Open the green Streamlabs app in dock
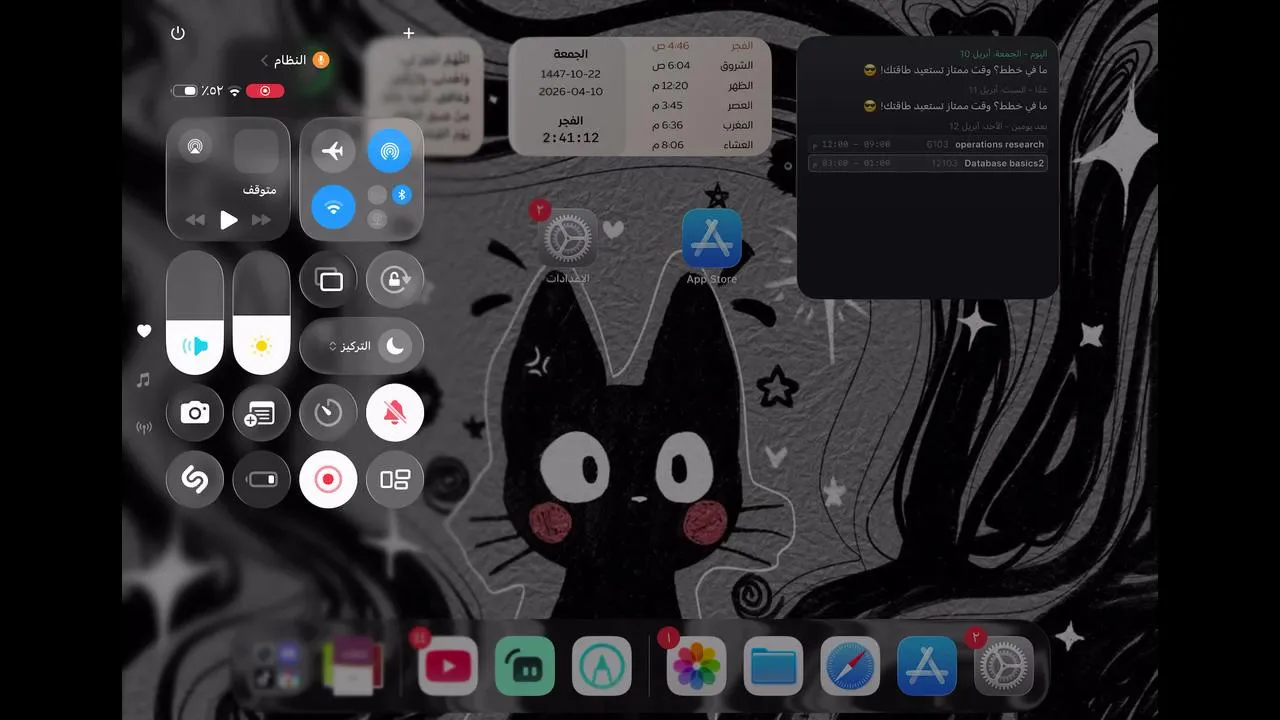Image resolution: width=1280 pixels, height=720 pixels. (525, 666)
